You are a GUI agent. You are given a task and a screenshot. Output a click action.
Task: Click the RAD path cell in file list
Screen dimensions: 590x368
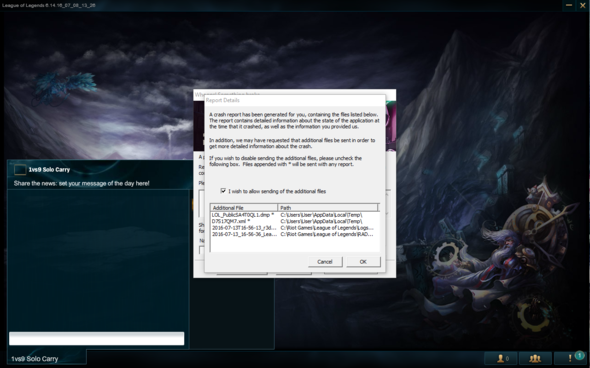coord(327,234)
